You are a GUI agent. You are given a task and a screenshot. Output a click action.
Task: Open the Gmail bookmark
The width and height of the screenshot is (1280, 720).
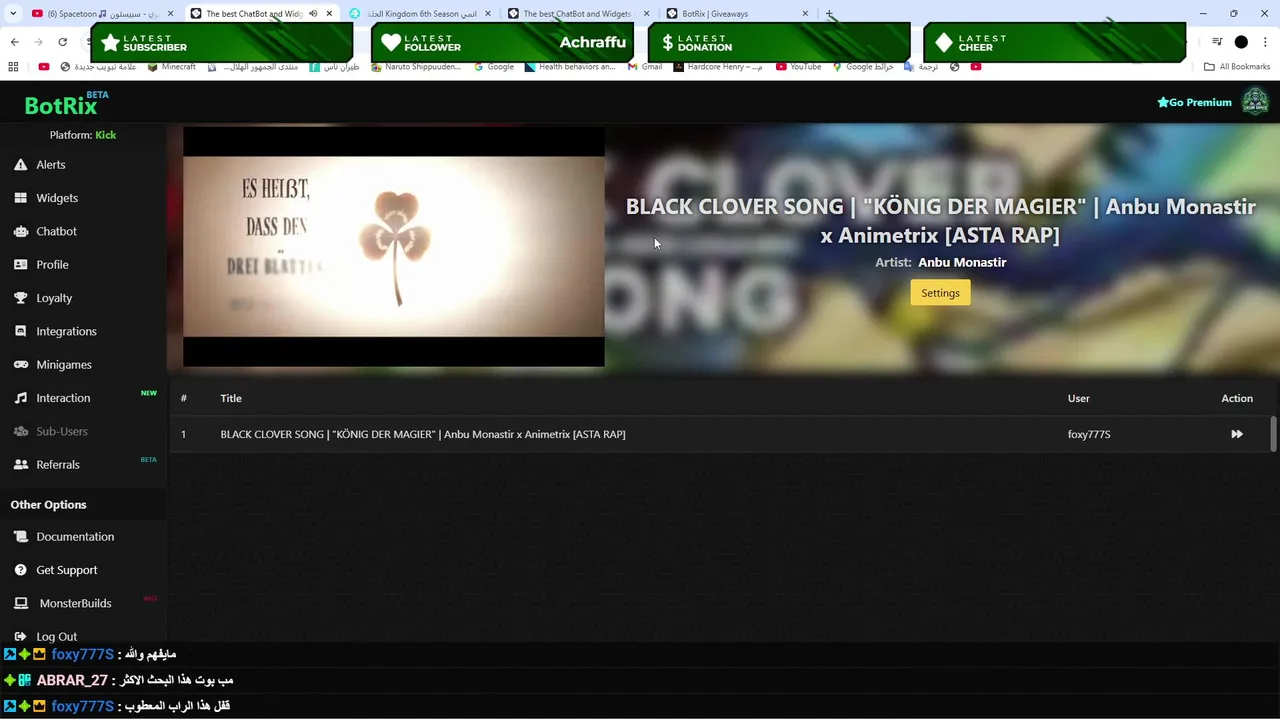(x=645, y=67)
